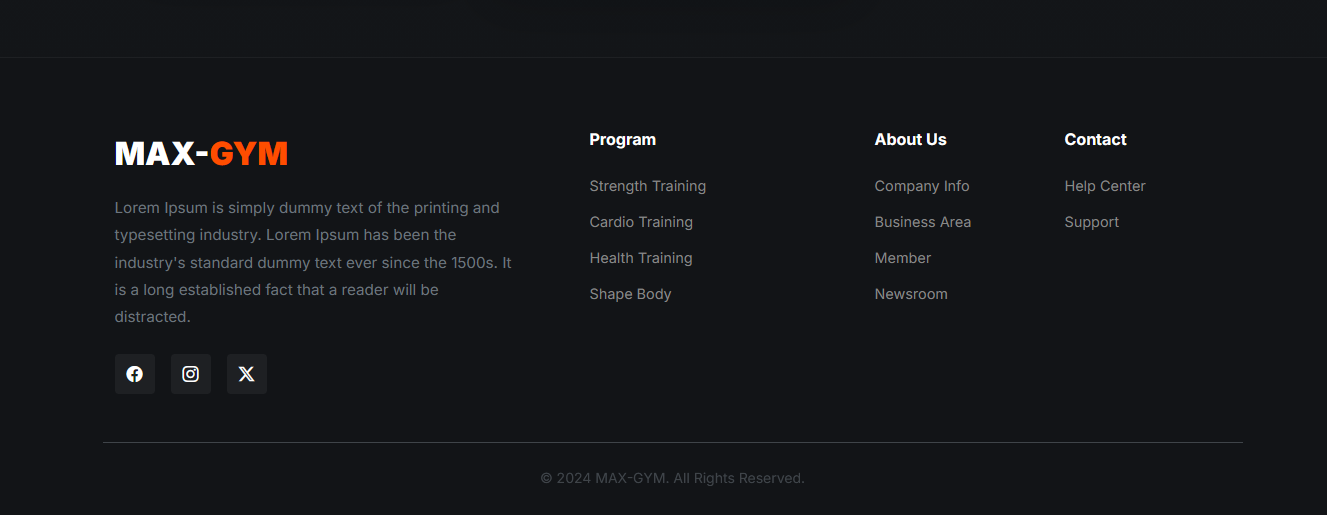Click the Support link under Contact
This screenshot has width=1327, height=515.
tap(1091, 222)
